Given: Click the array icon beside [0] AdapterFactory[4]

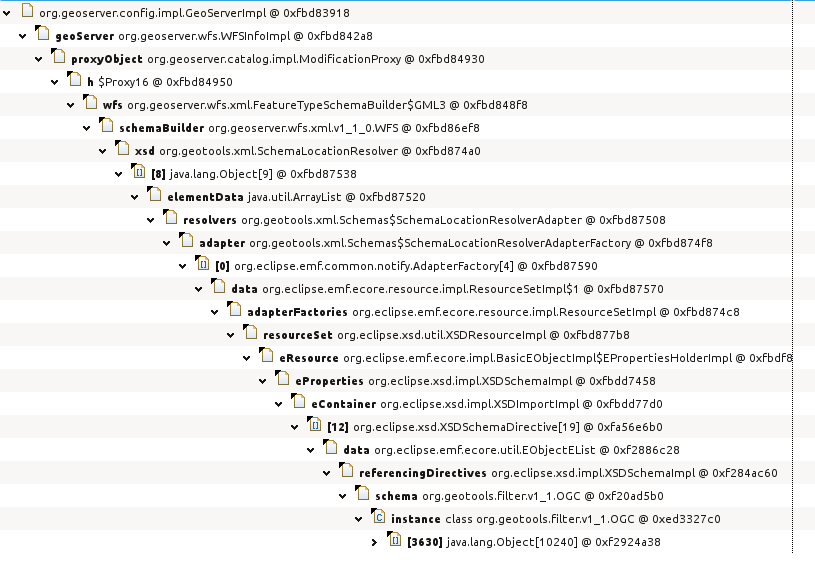Looking at the screenshot, I should click(x=203, y=262).
